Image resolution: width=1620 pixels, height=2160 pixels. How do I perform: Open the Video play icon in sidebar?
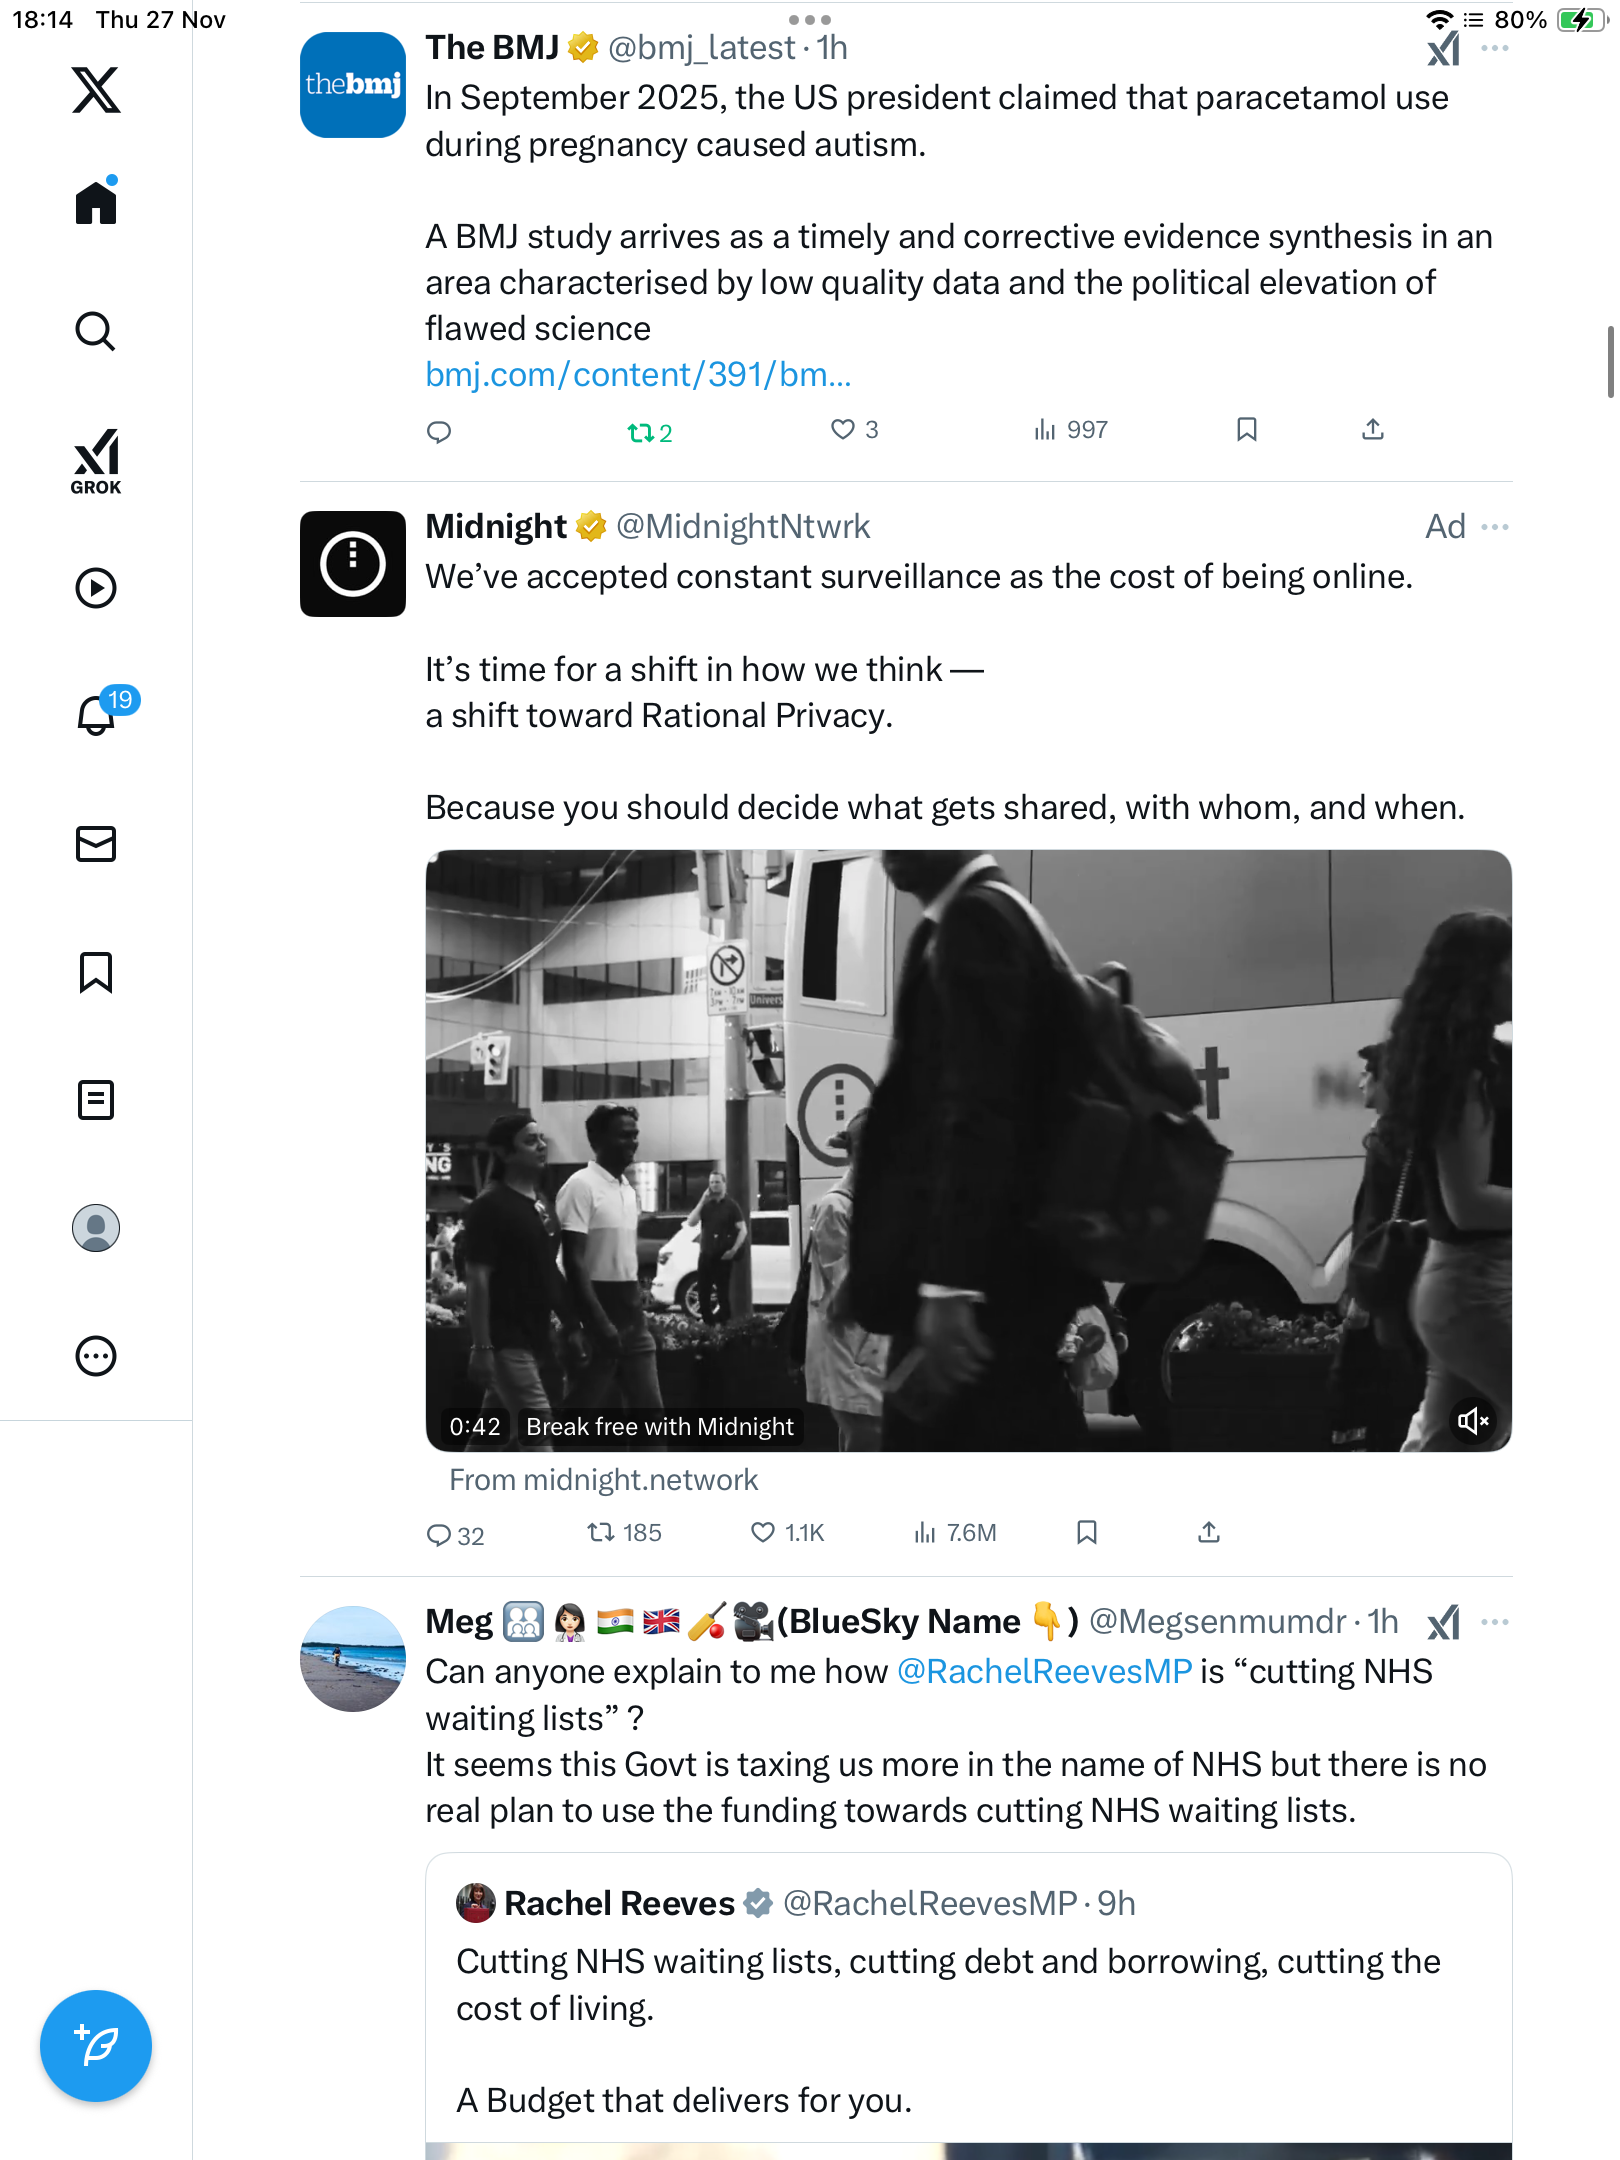pos(96,588)
